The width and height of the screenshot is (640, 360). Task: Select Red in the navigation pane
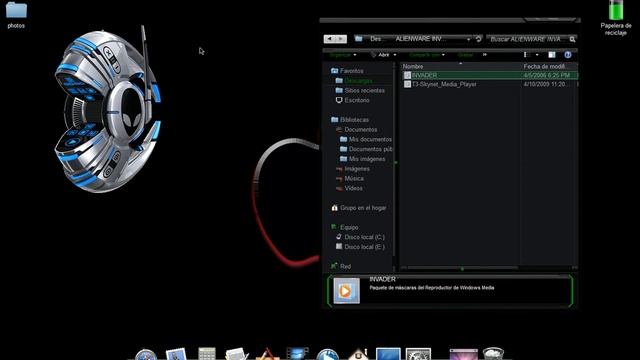pyautogui.click(x=341, y=266)
